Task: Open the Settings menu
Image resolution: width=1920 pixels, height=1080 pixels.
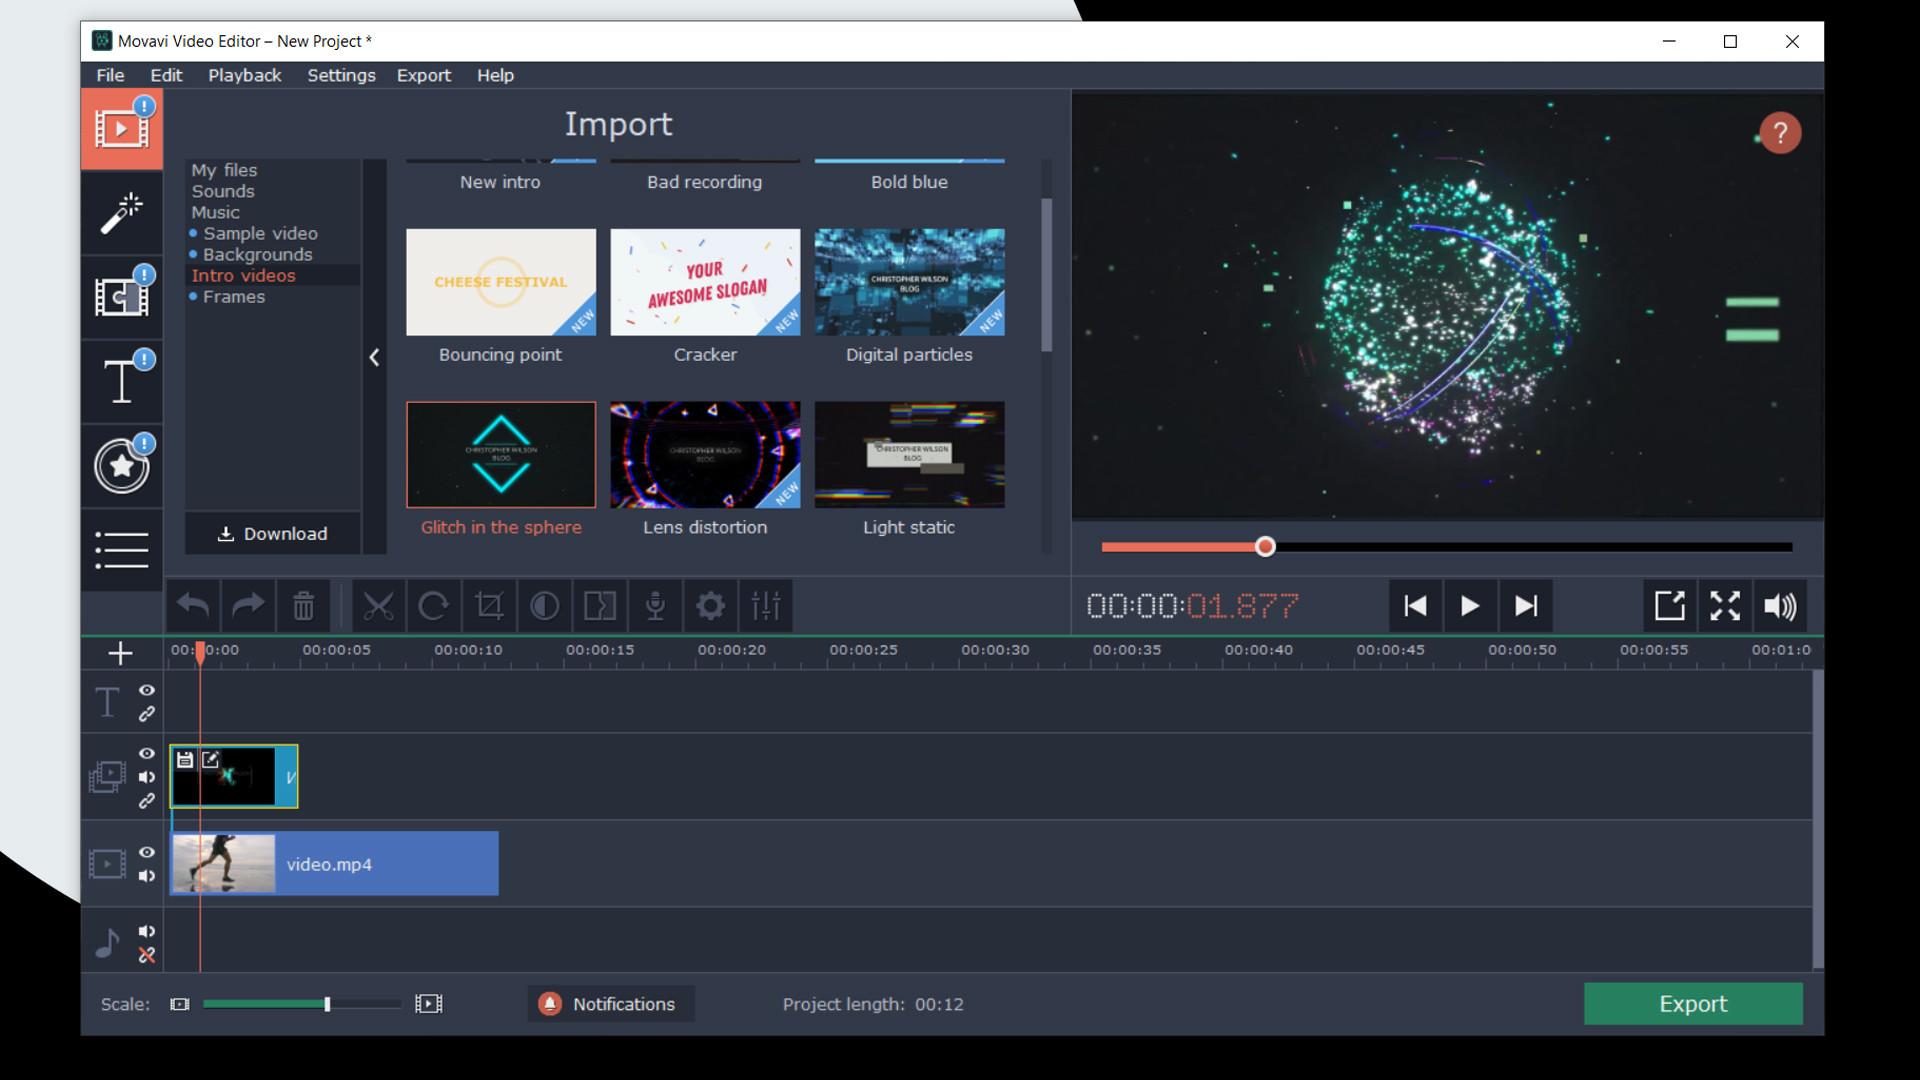Action: click(x=341, y=75)
